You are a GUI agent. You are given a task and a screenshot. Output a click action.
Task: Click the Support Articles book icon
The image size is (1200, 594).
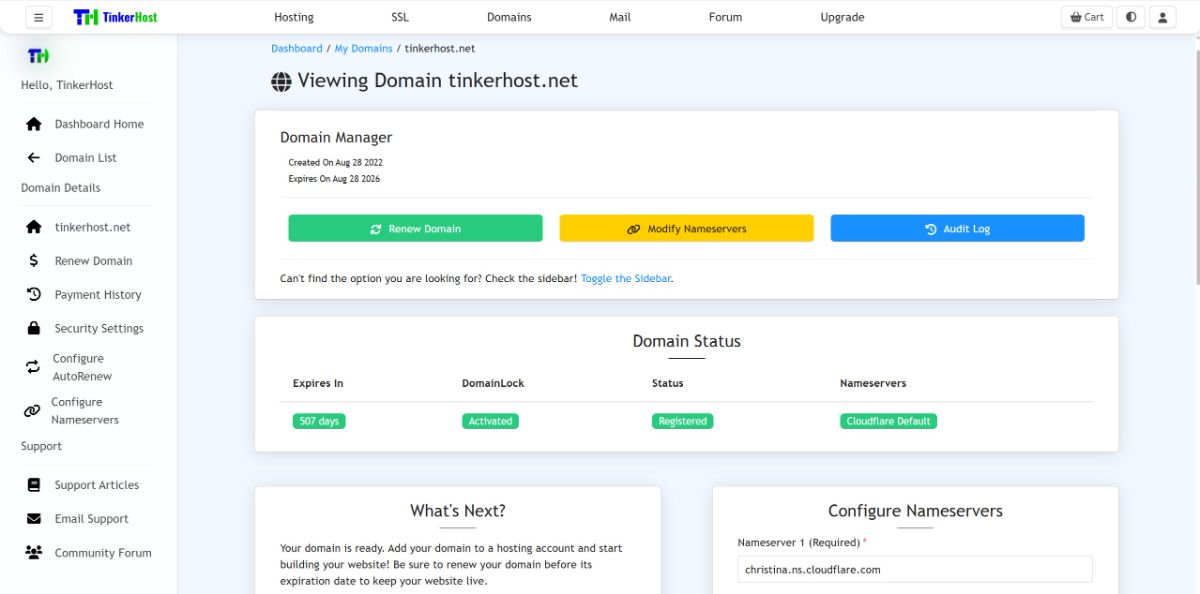[x=34, y=485]
